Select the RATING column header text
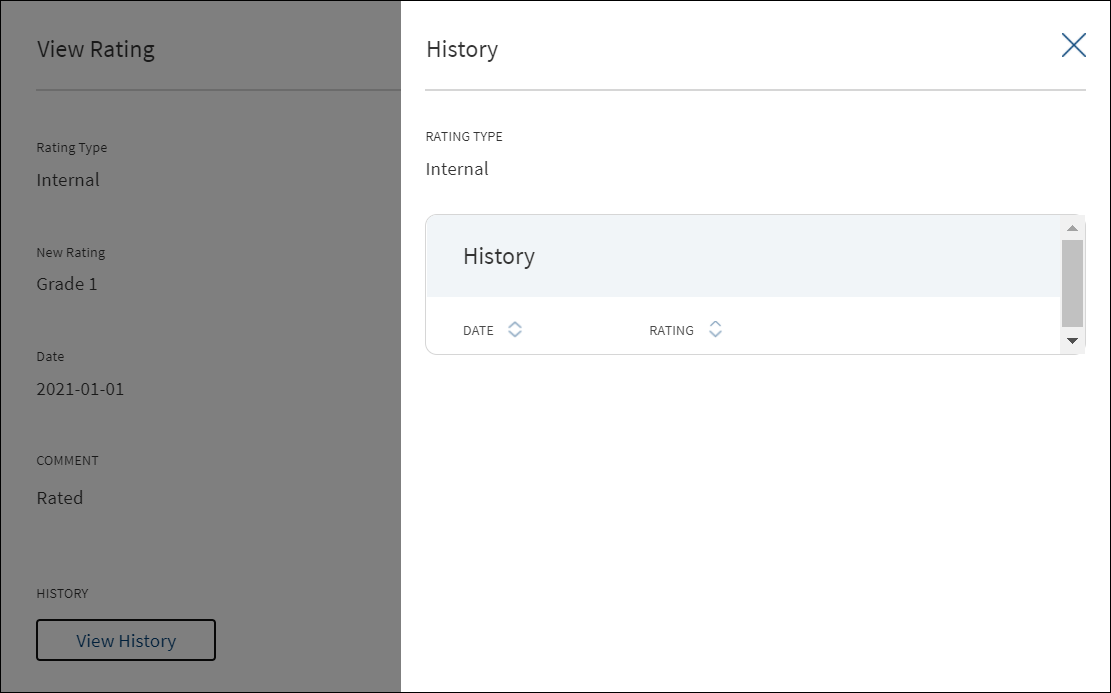 671,330
